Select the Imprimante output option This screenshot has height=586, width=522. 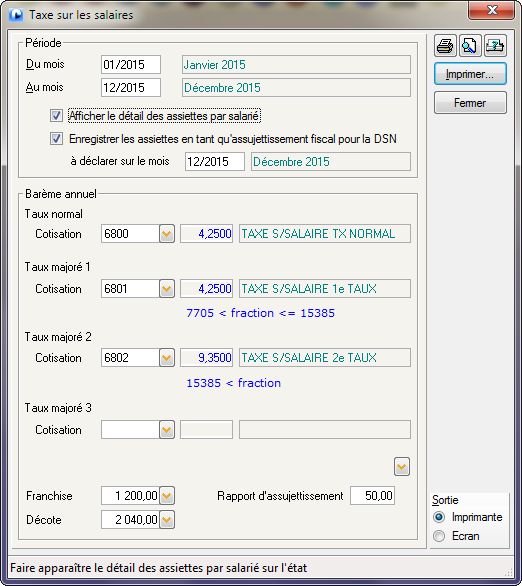[x=439, y=517]
